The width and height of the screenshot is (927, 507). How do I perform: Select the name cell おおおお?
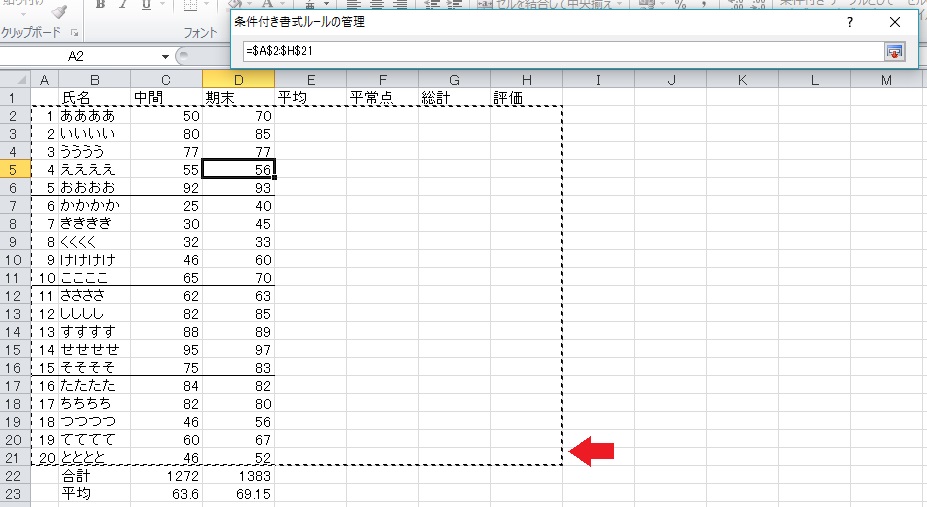(x=95, y=188)
